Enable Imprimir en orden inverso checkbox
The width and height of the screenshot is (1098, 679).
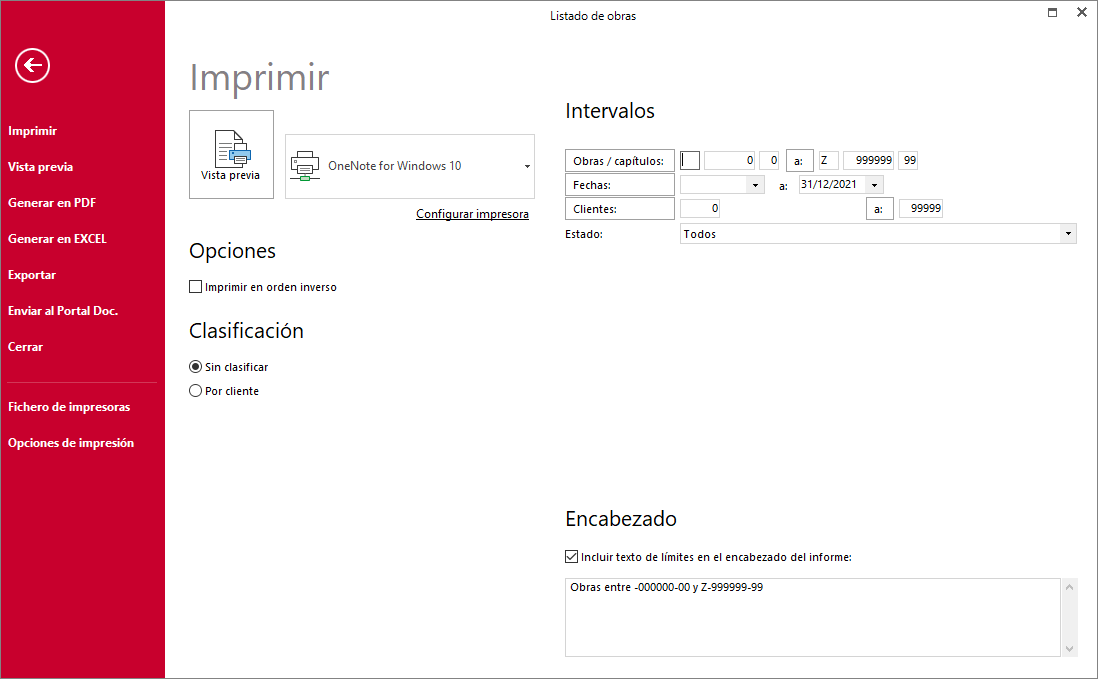point(195,287)
